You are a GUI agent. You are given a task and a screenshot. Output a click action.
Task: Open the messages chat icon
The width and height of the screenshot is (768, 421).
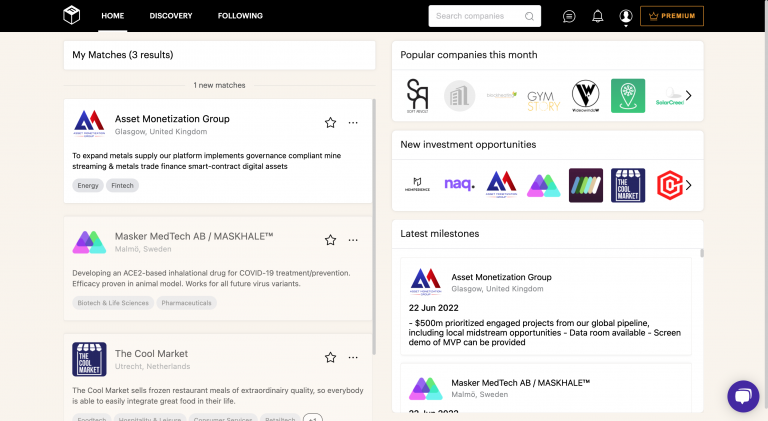click(x=569, y=16)
